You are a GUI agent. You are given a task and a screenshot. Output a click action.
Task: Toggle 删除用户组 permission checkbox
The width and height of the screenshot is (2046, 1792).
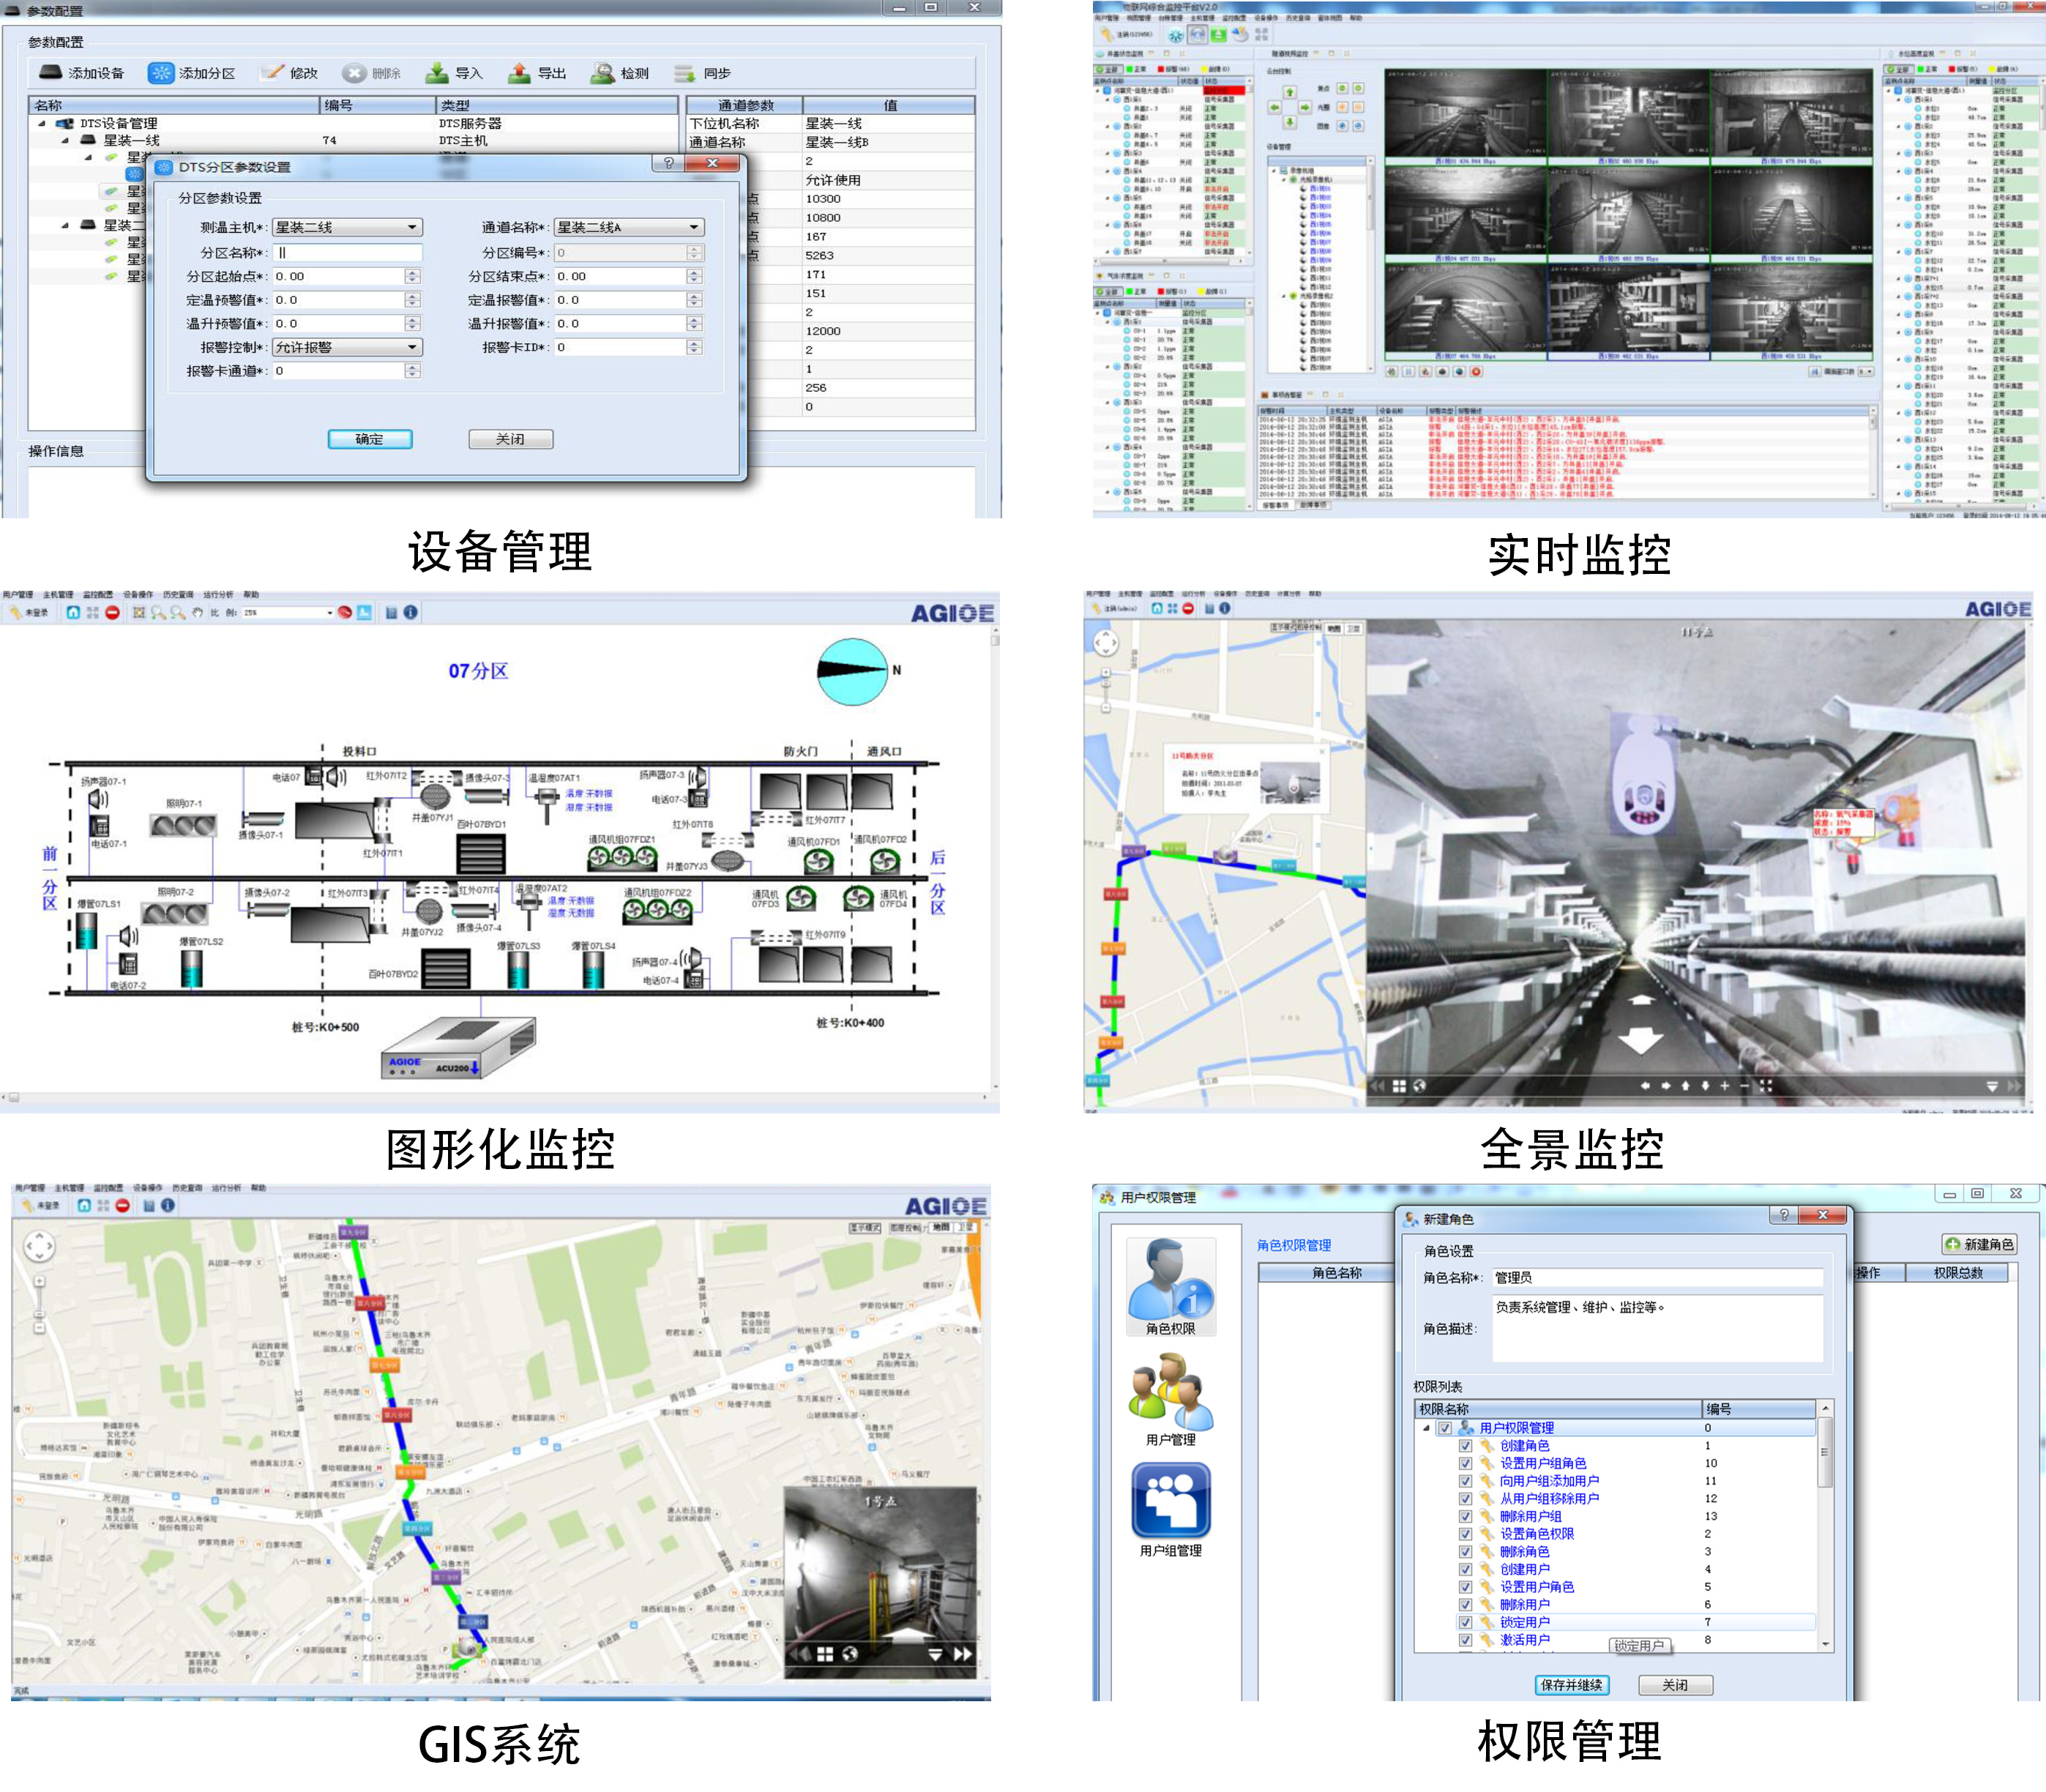(1465, 1516)
